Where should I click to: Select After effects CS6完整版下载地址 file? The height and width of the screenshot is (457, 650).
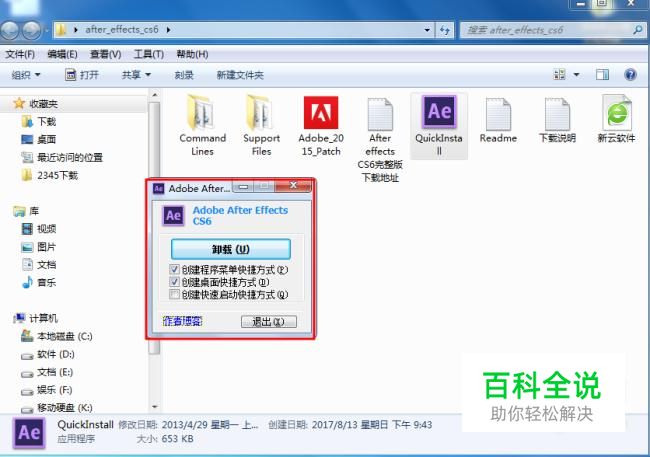(x=380, y=140)
